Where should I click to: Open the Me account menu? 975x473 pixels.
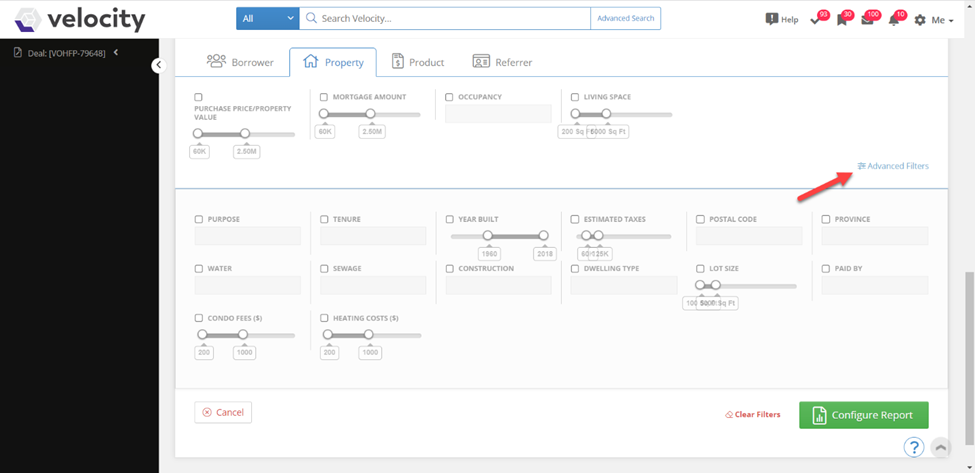[942, 20]
